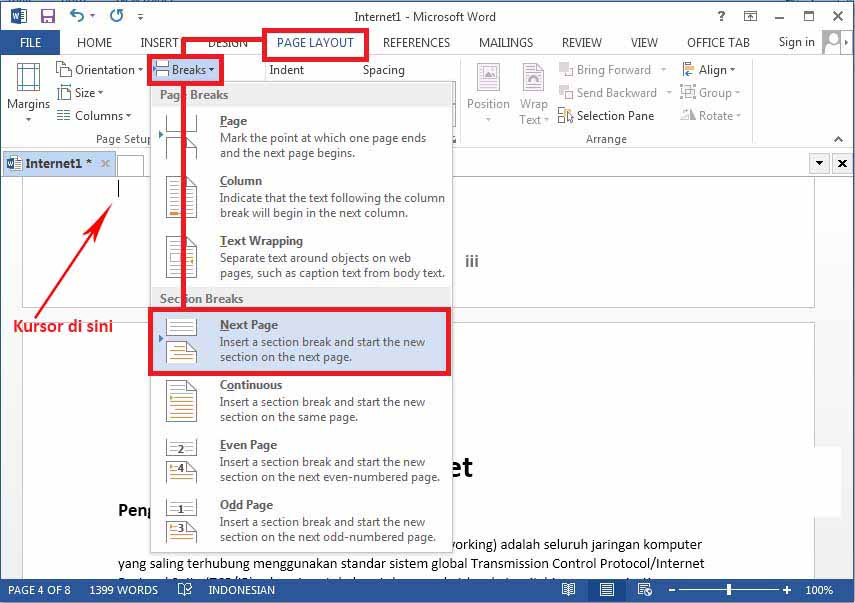
Task: Choose Column break option
Action: (301, 197)
